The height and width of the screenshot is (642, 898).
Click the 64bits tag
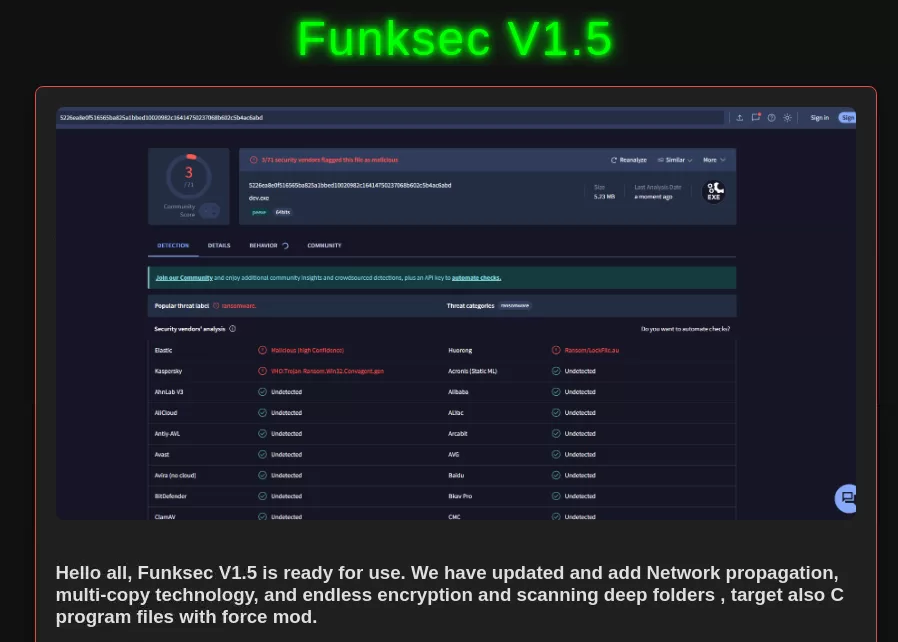[283, 212]
